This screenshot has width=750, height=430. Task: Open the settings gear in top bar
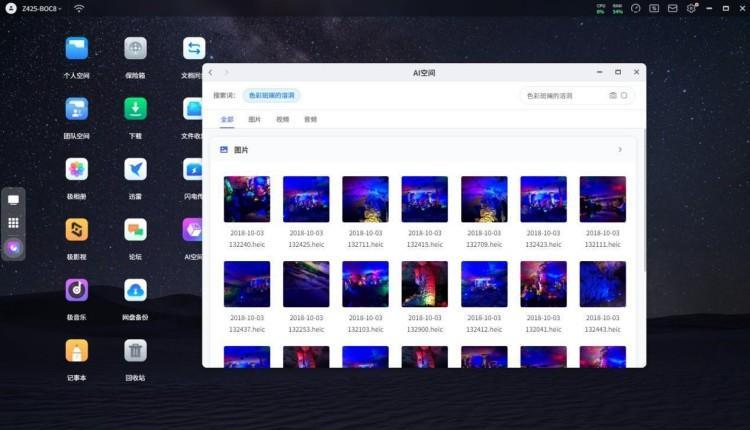coord(690,8)
